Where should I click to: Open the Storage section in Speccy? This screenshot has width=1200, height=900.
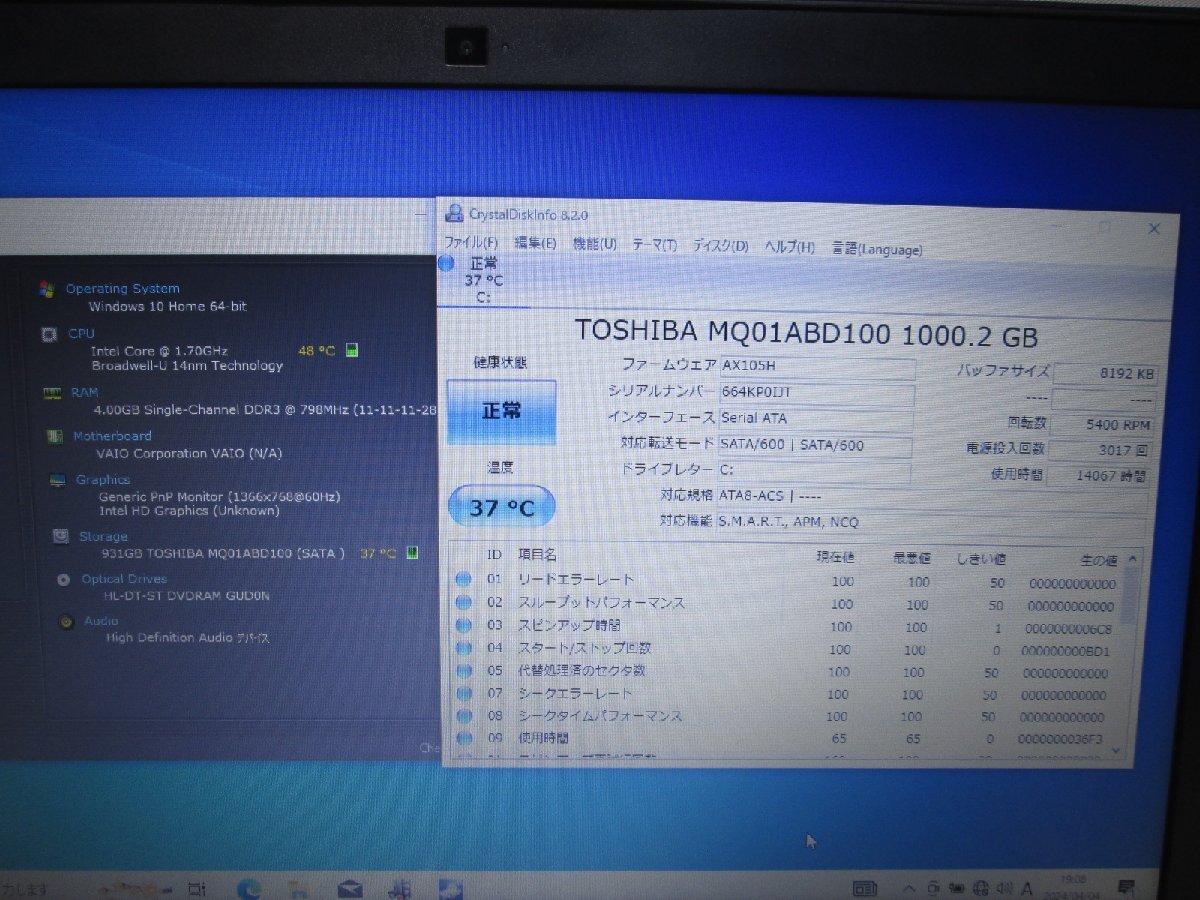tap(103, 537)
